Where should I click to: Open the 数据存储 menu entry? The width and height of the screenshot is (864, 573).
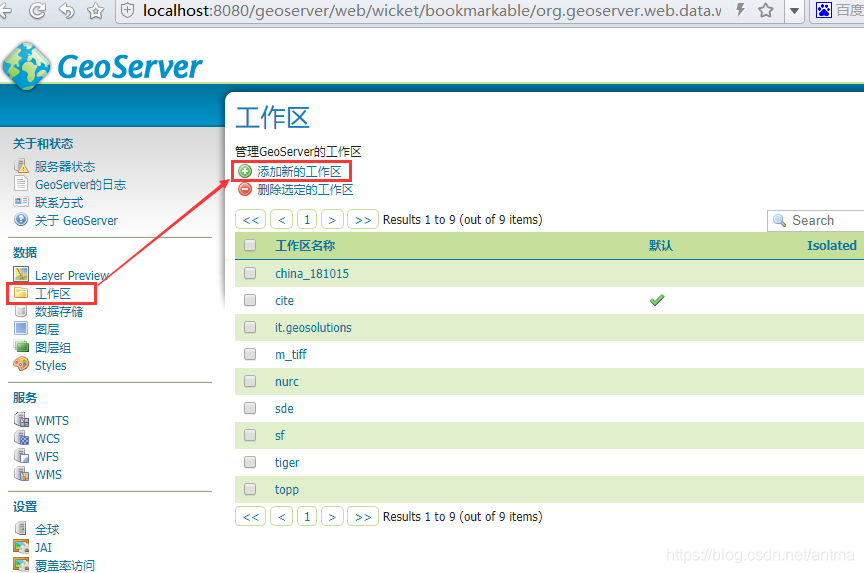tap(59, 312)
